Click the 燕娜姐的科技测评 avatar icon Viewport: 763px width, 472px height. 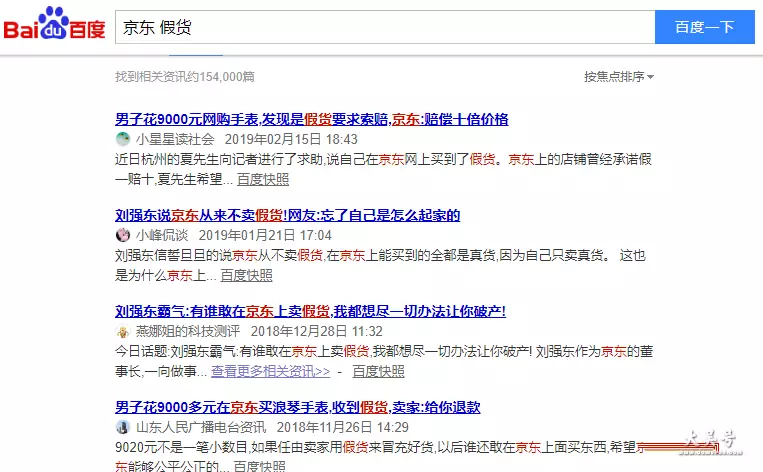123,331
